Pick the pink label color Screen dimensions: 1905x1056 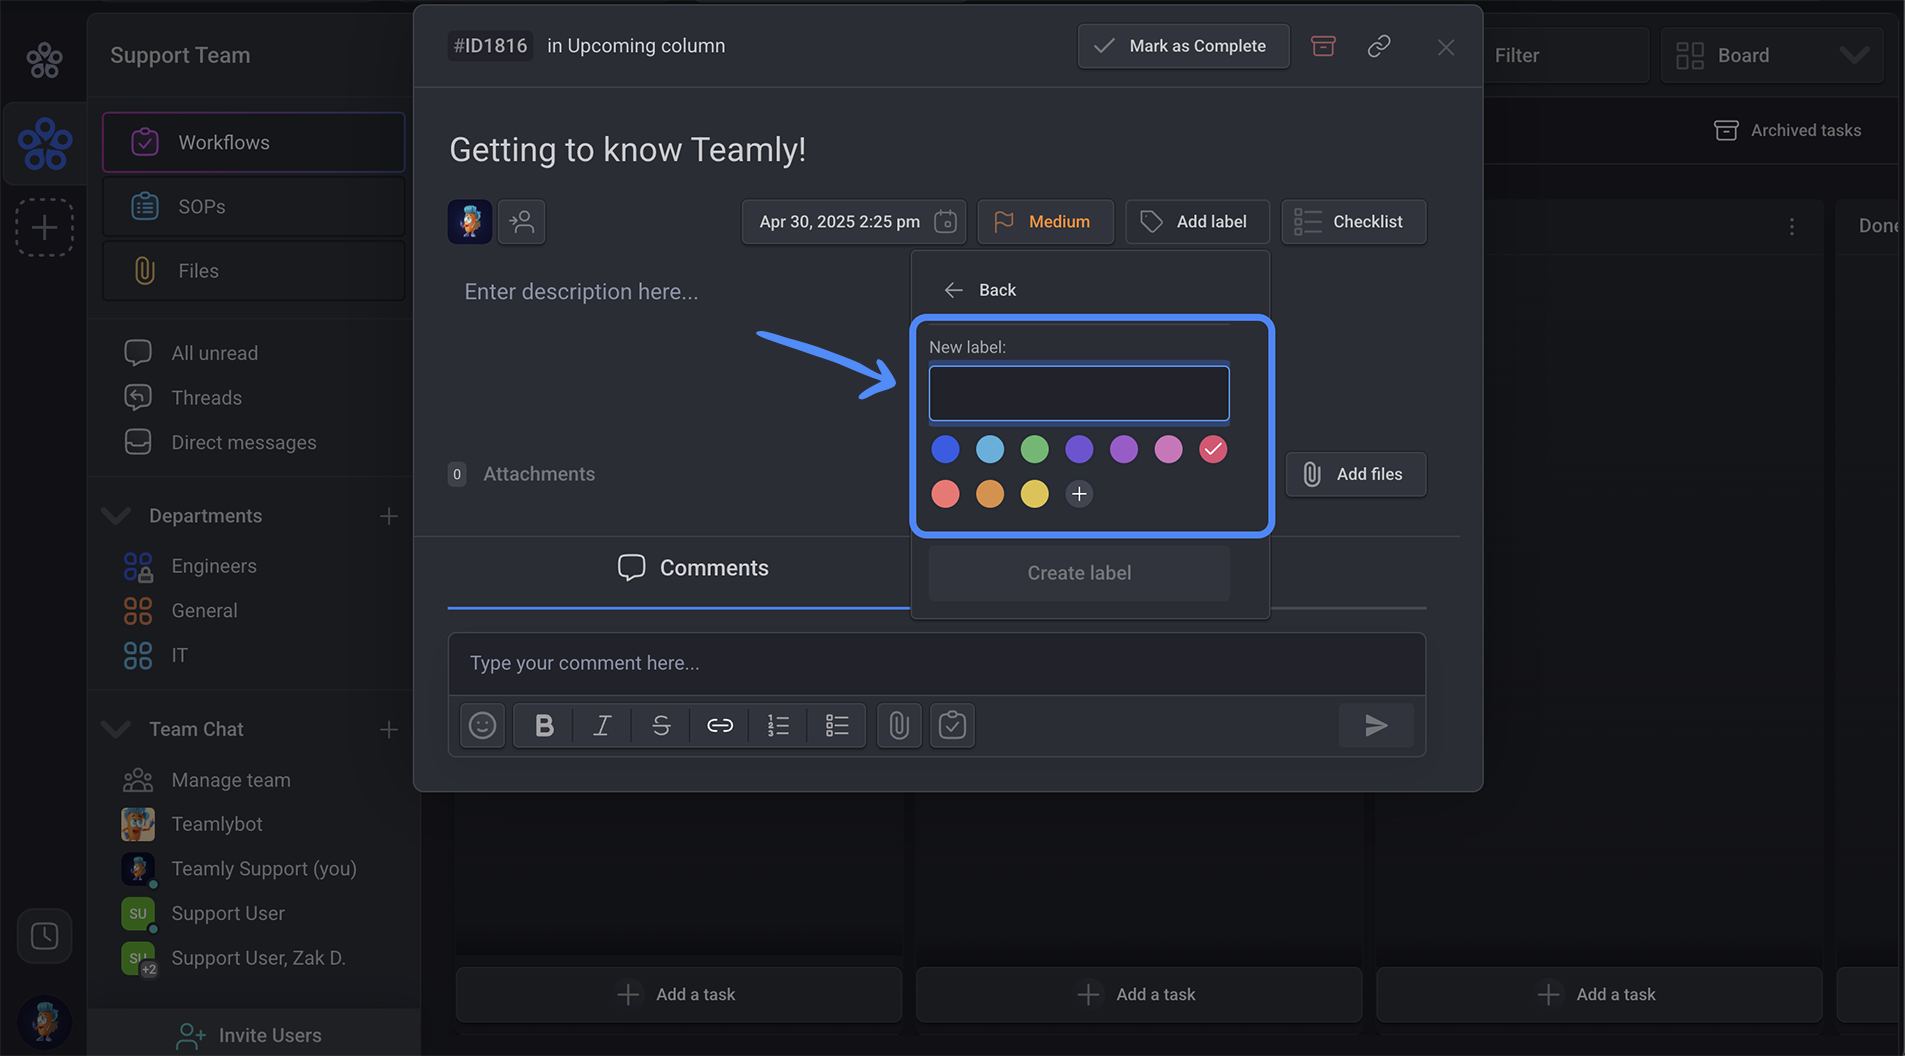tap(1168, 449)
